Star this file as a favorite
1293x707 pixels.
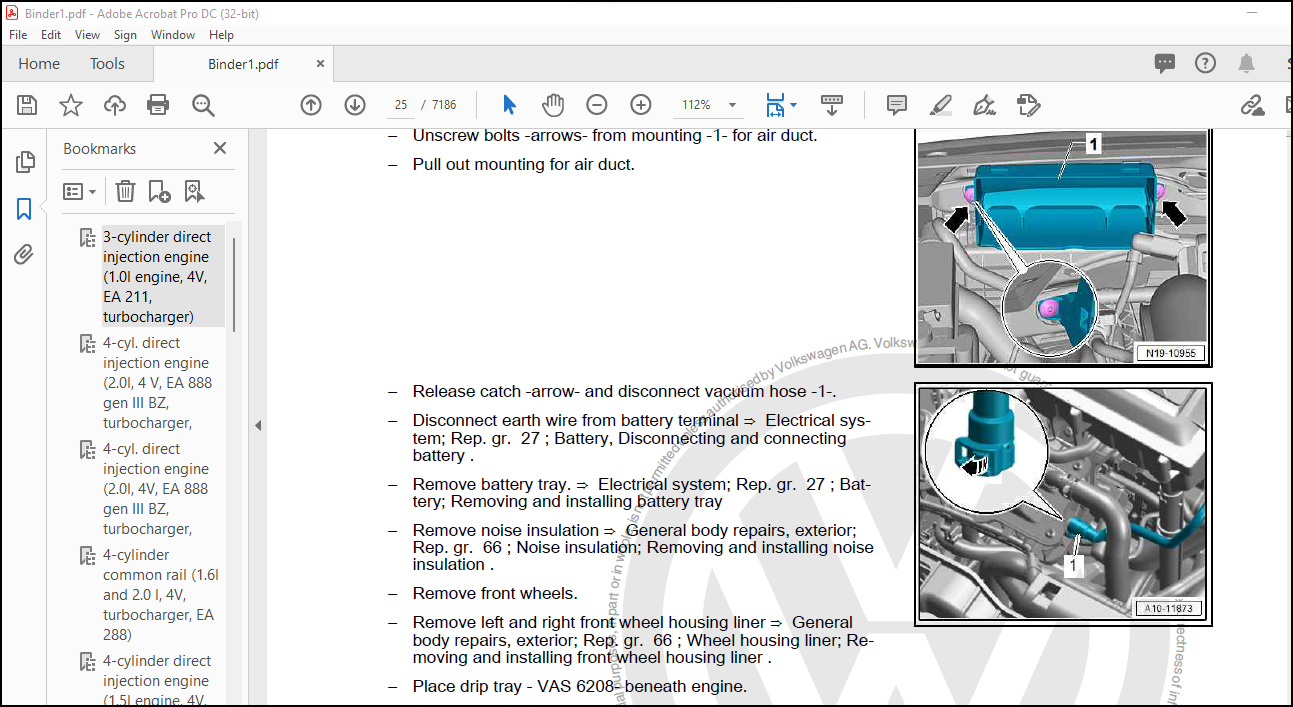point(71,105)
